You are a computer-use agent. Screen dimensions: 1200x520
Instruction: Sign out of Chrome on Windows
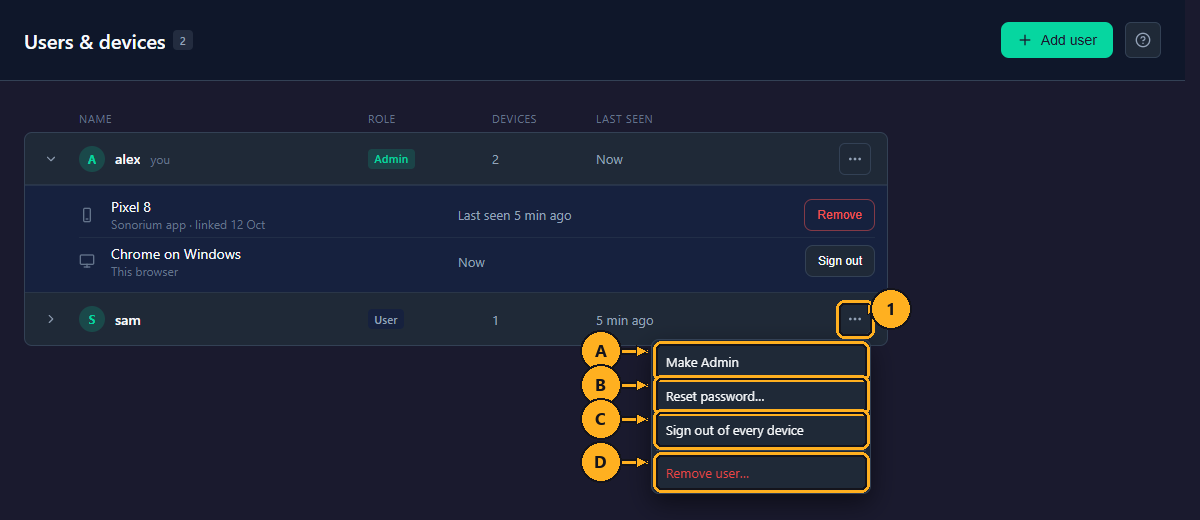point(840,261)
